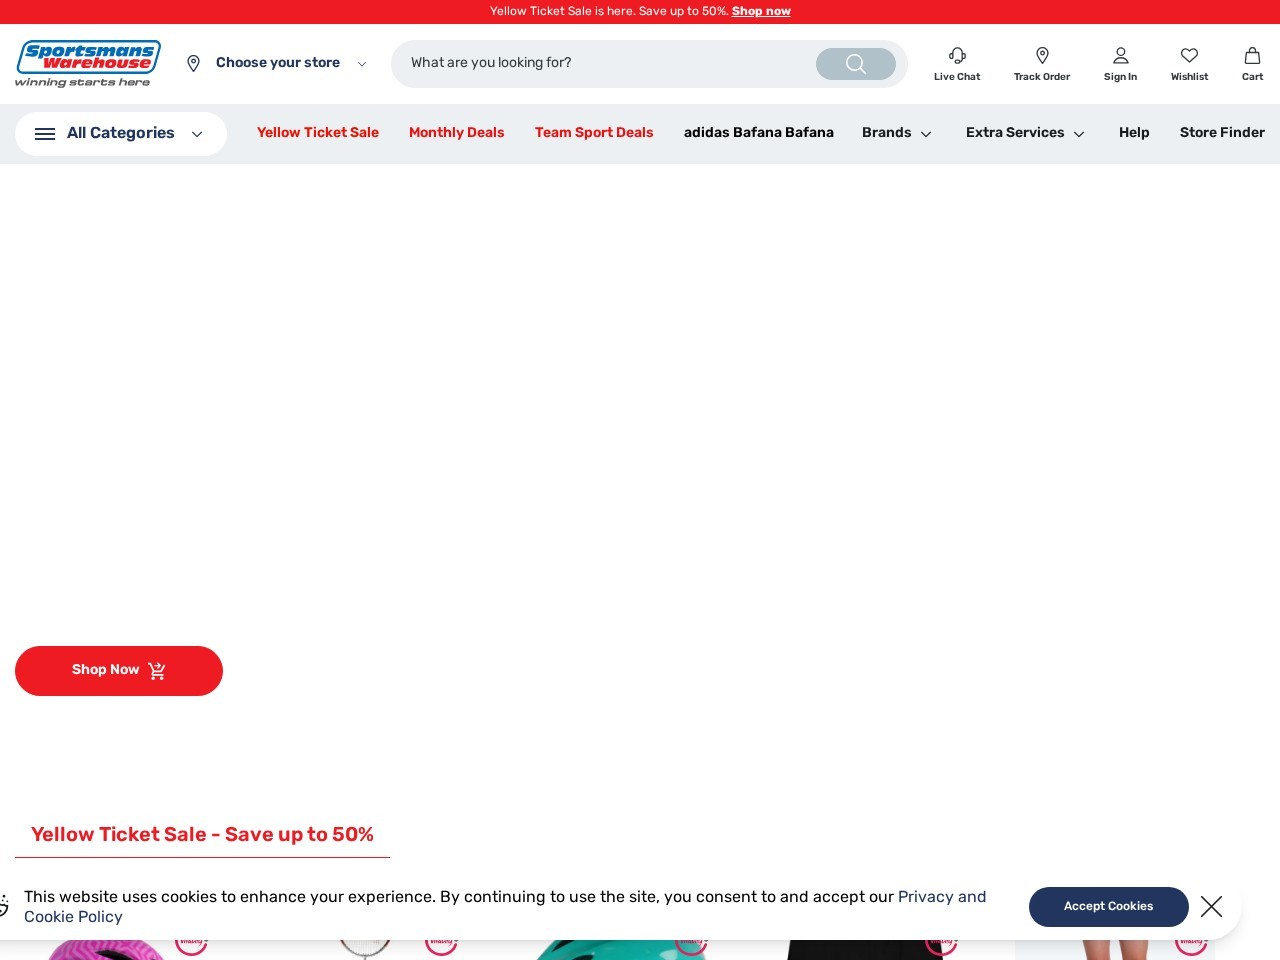Screen dimensions: 1280x960
Task: Click the search magnifier icon
Action: point(855,63)
